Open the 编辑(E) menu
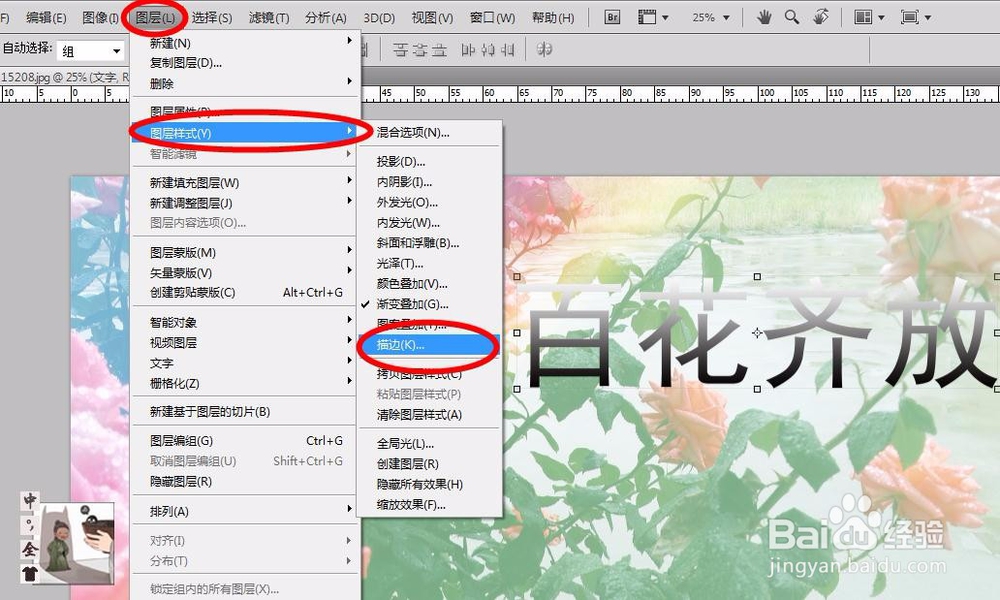Image resolution: width=1000 pixels, height=600 pixels. coord(46,17)
